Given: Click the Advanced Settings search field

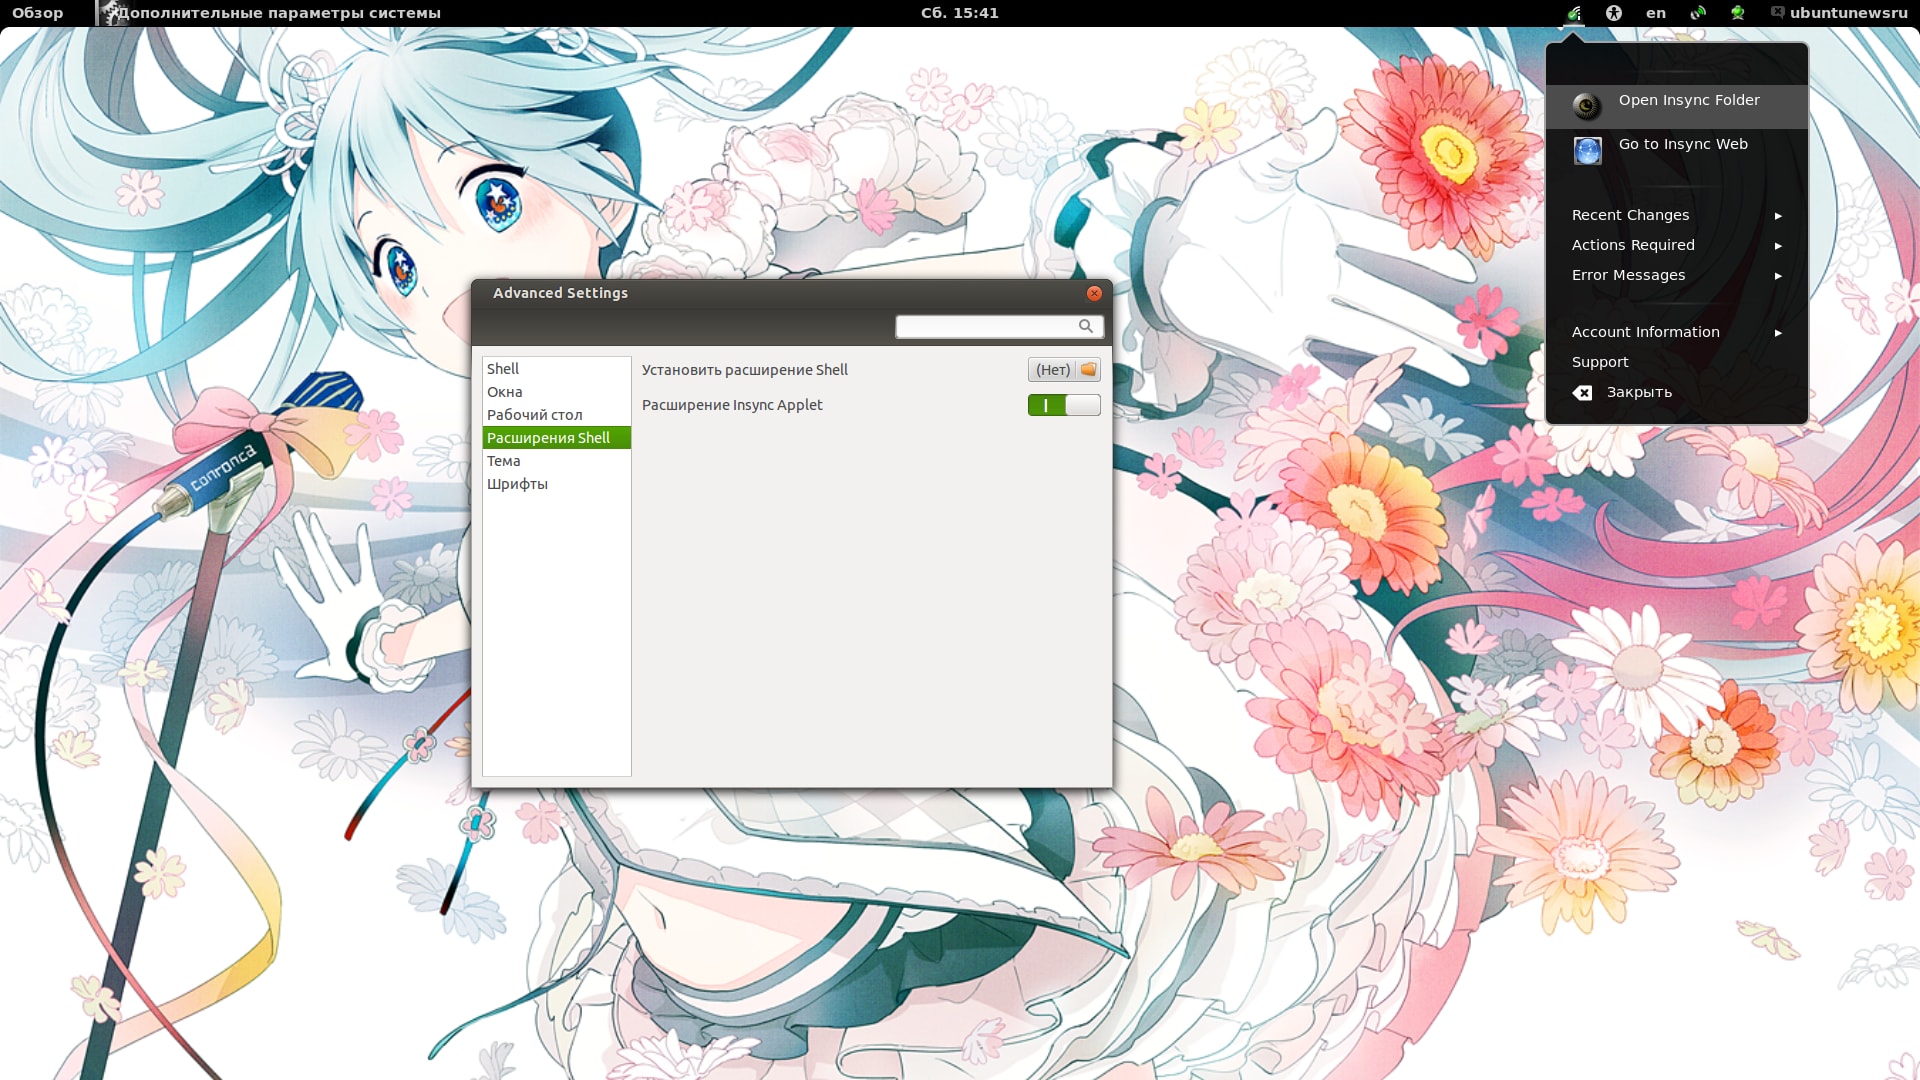Looking at the screenshot, I should pyautogui.click(x=999, y=326).
